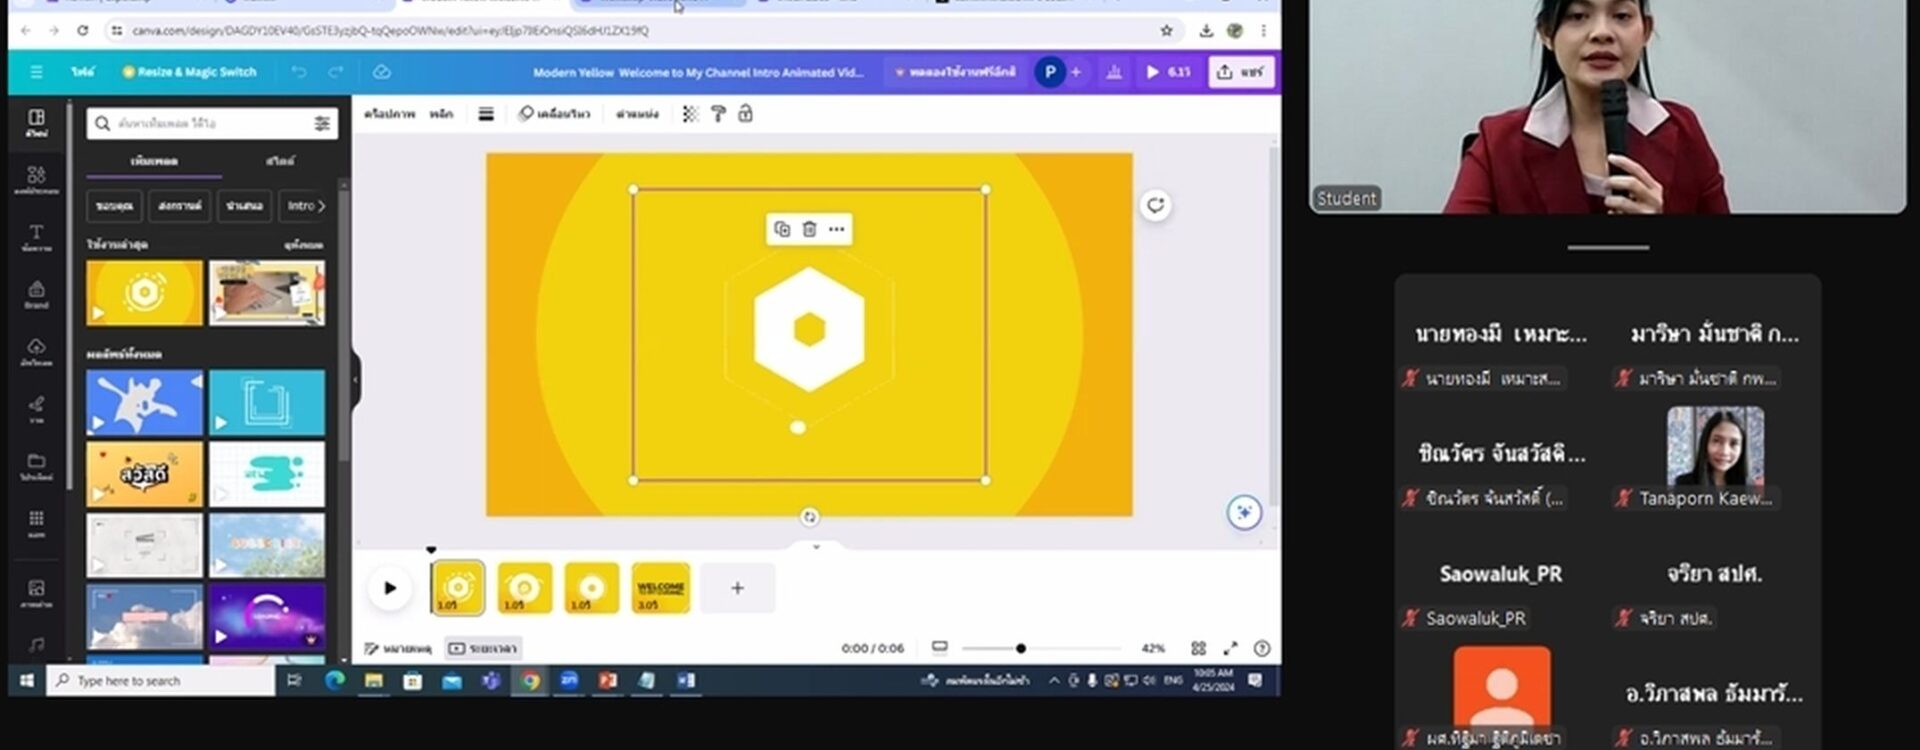Viewport: 1920px width, 750px height.
Task: Open the Apps grid sidebar panel
Action: (36, 523)
